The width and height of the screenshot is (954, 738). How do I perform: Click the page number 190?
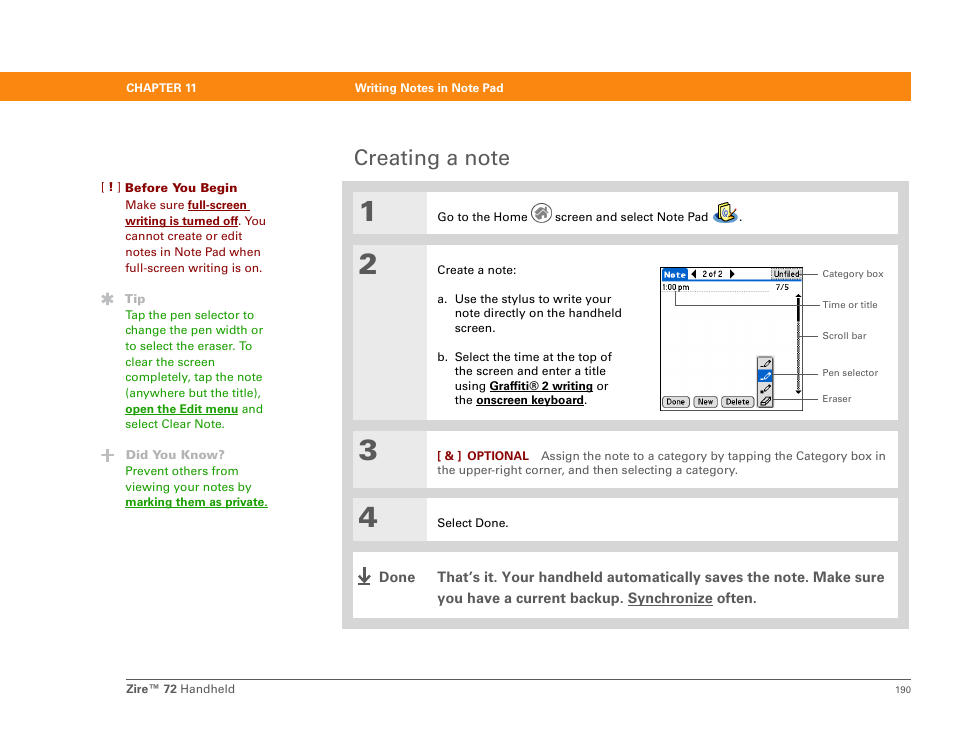click(x=903, y=689)
